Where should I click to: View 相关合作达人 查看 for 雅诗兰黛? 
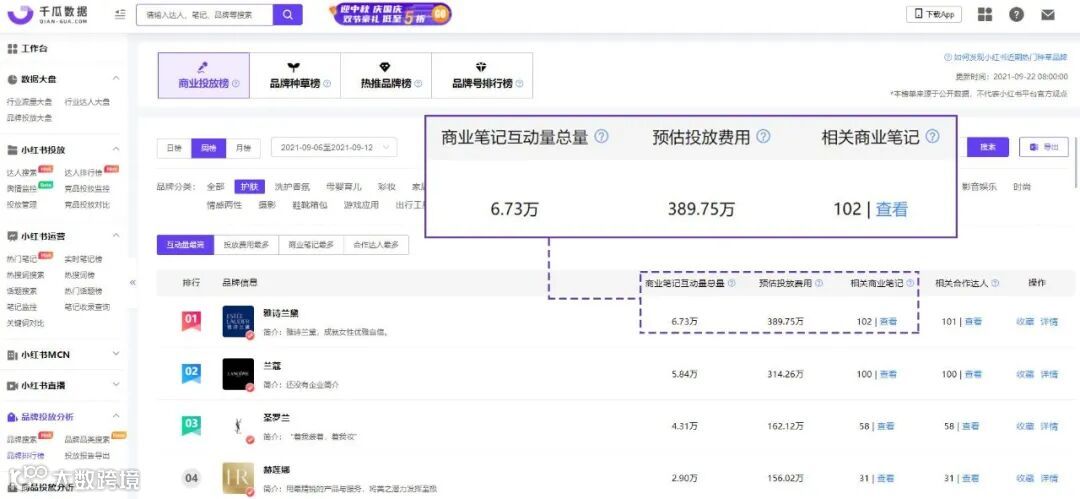coord(973,321)
